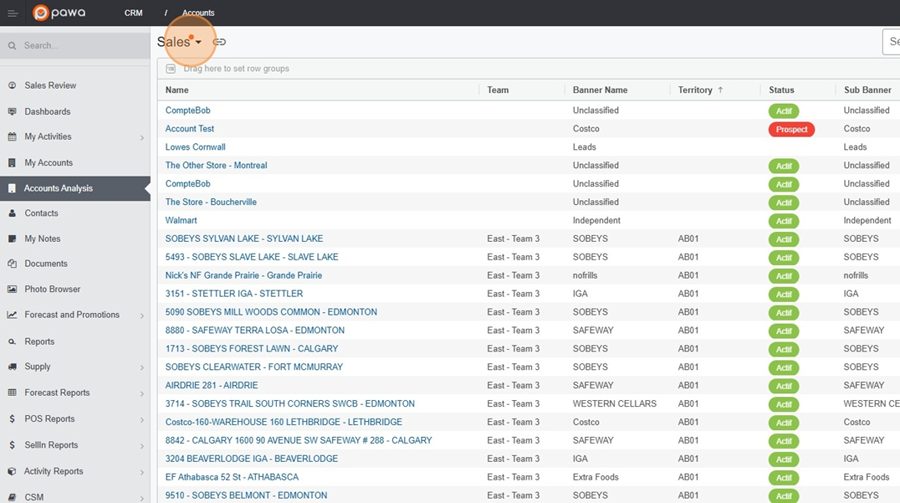Open the Walmart account link
Image resolution: width=900 pixels, height=503 pixels.
181,220
